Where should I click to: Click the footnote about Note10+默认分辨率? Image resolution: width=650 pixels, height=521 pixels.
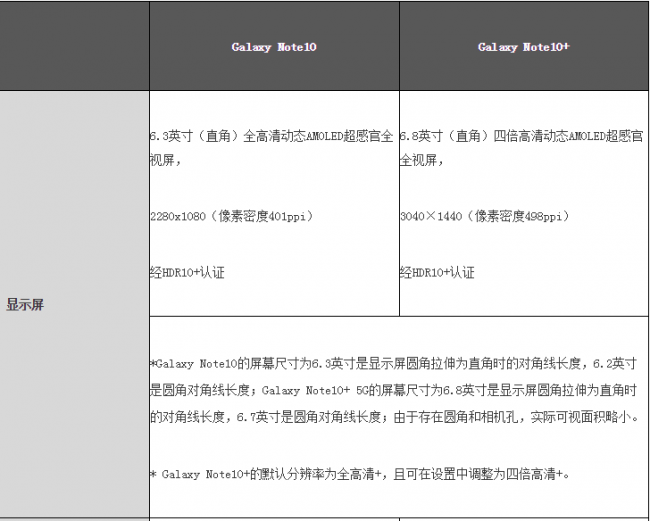click(360, 474)
